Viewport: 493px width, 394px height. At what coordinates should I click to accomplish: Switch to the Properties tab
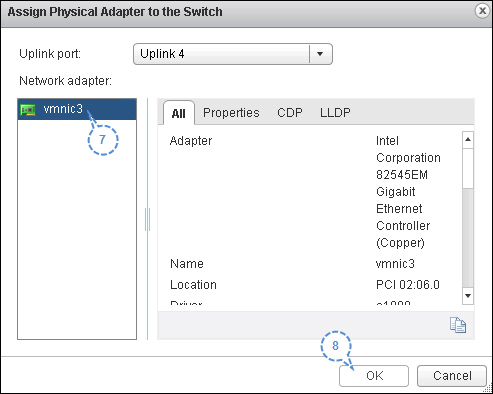[231, 113]
